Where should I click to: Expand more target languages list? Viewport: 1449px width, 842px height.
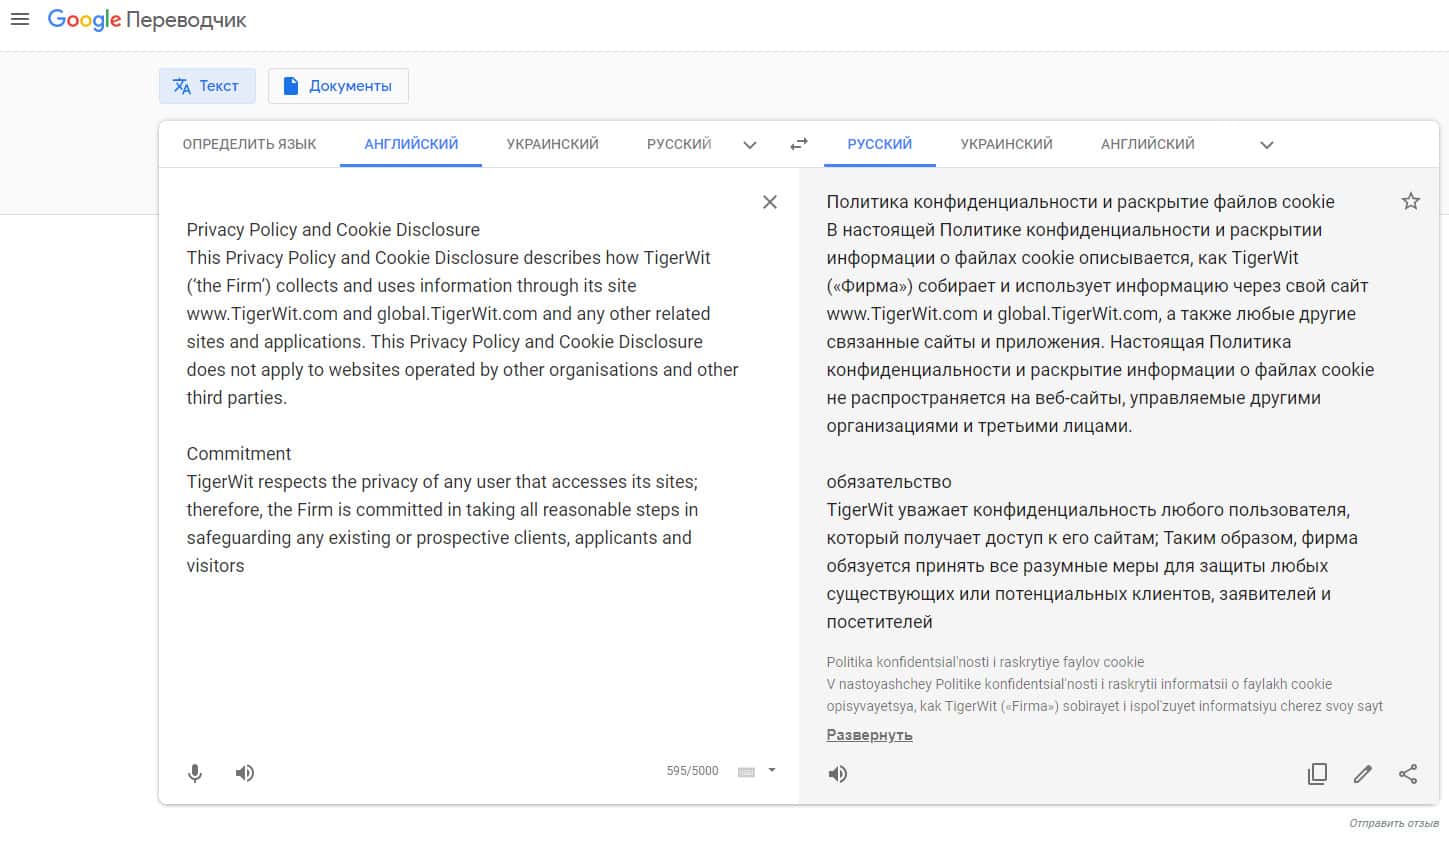1266,145
